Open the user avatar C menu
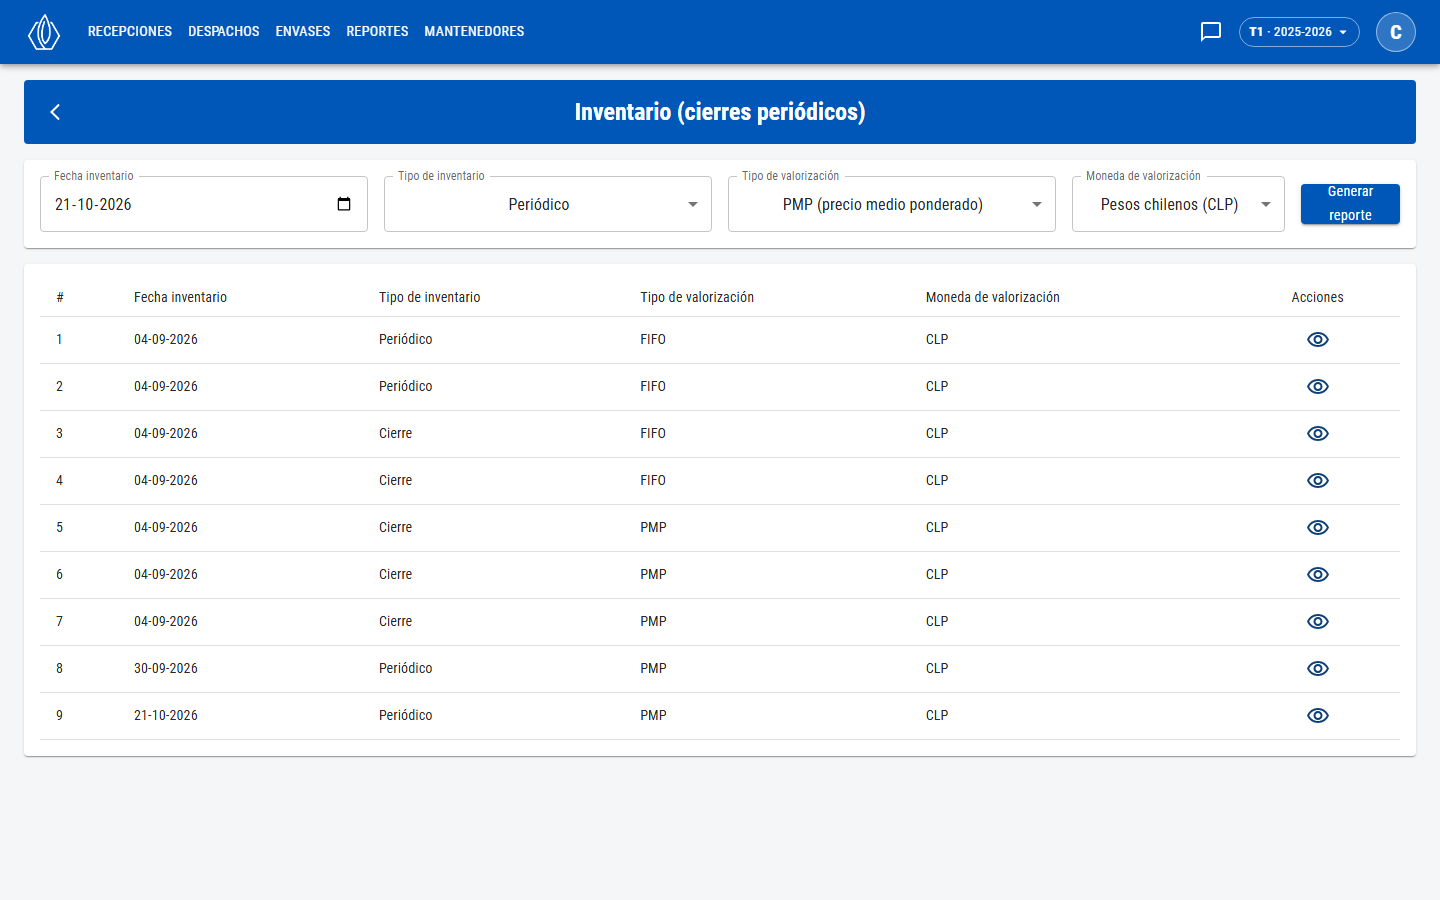Screen dimensions: 1440x900 [x=1396, y=32]
